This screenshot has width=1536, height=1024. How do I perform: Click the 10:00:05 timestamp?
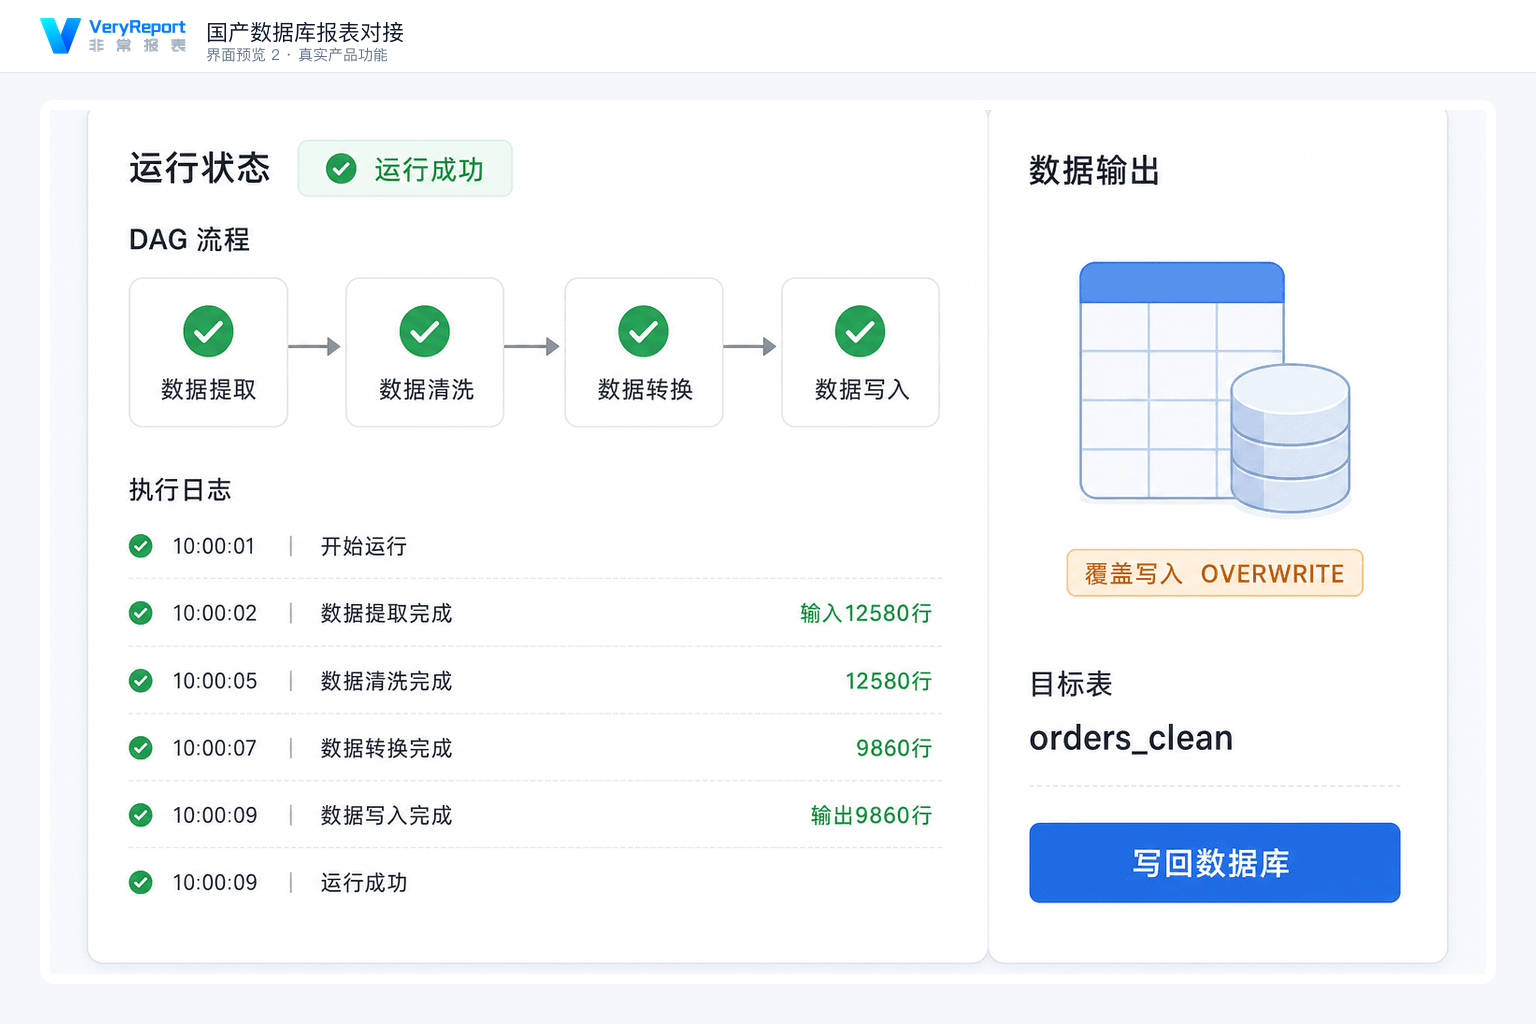215,681
